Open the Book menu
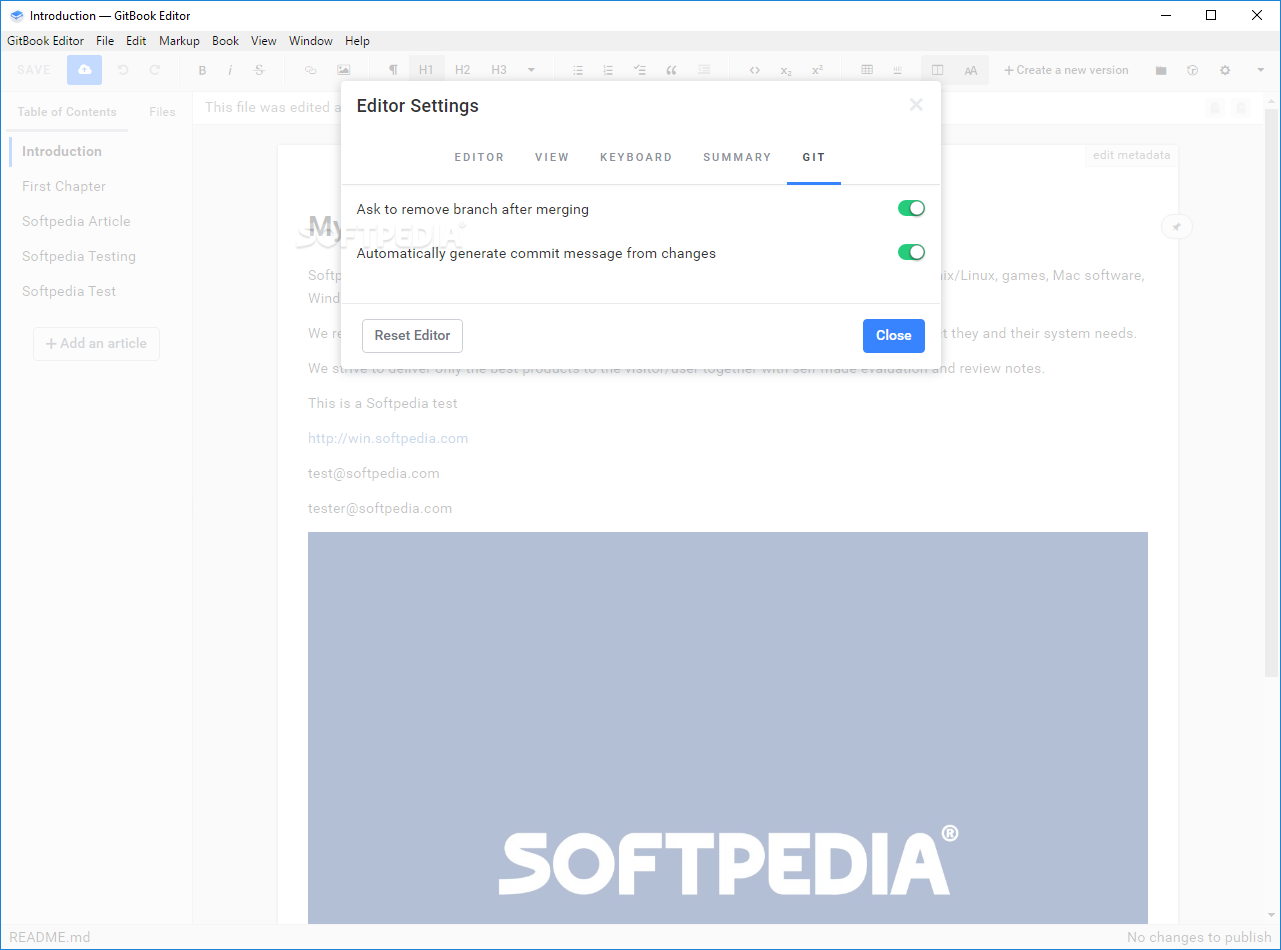Screen dimensions: 1281x950 pyautogui.click(x=226, y=41)
